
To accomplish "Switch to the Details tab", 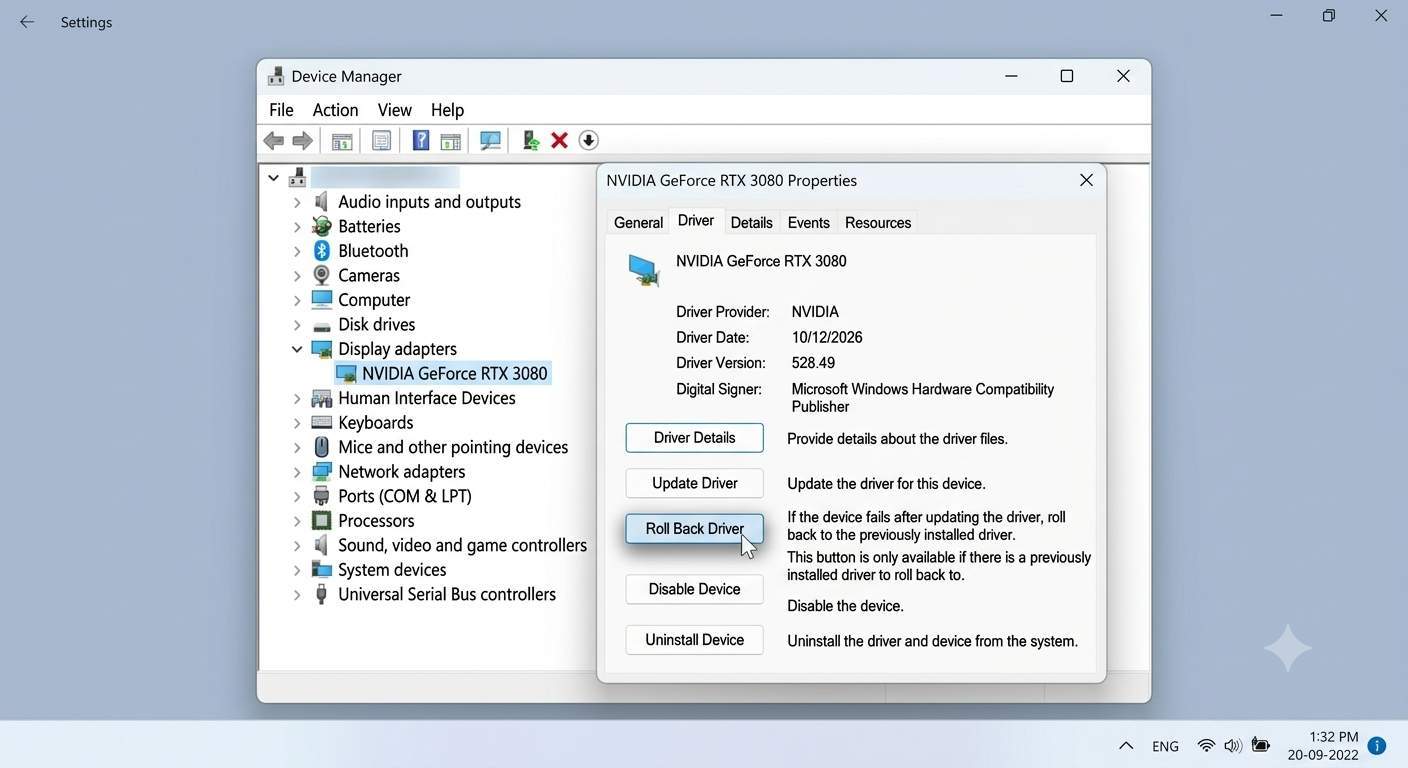I will coord(751,223).
